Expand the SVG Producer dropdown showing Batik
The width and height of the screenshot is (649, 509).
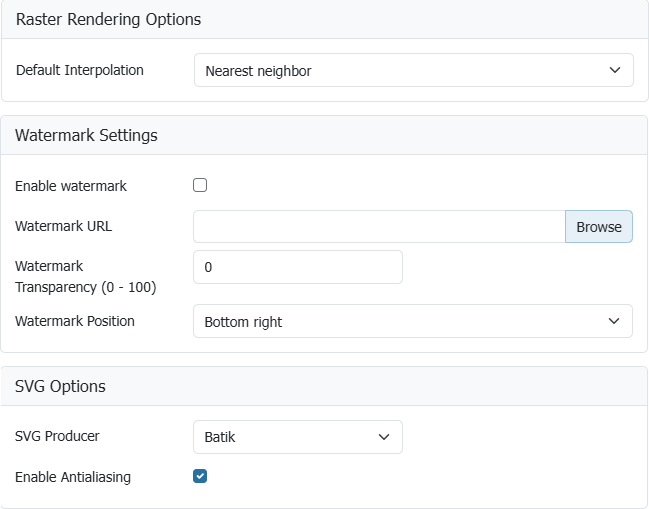click(x=297, y=437)
